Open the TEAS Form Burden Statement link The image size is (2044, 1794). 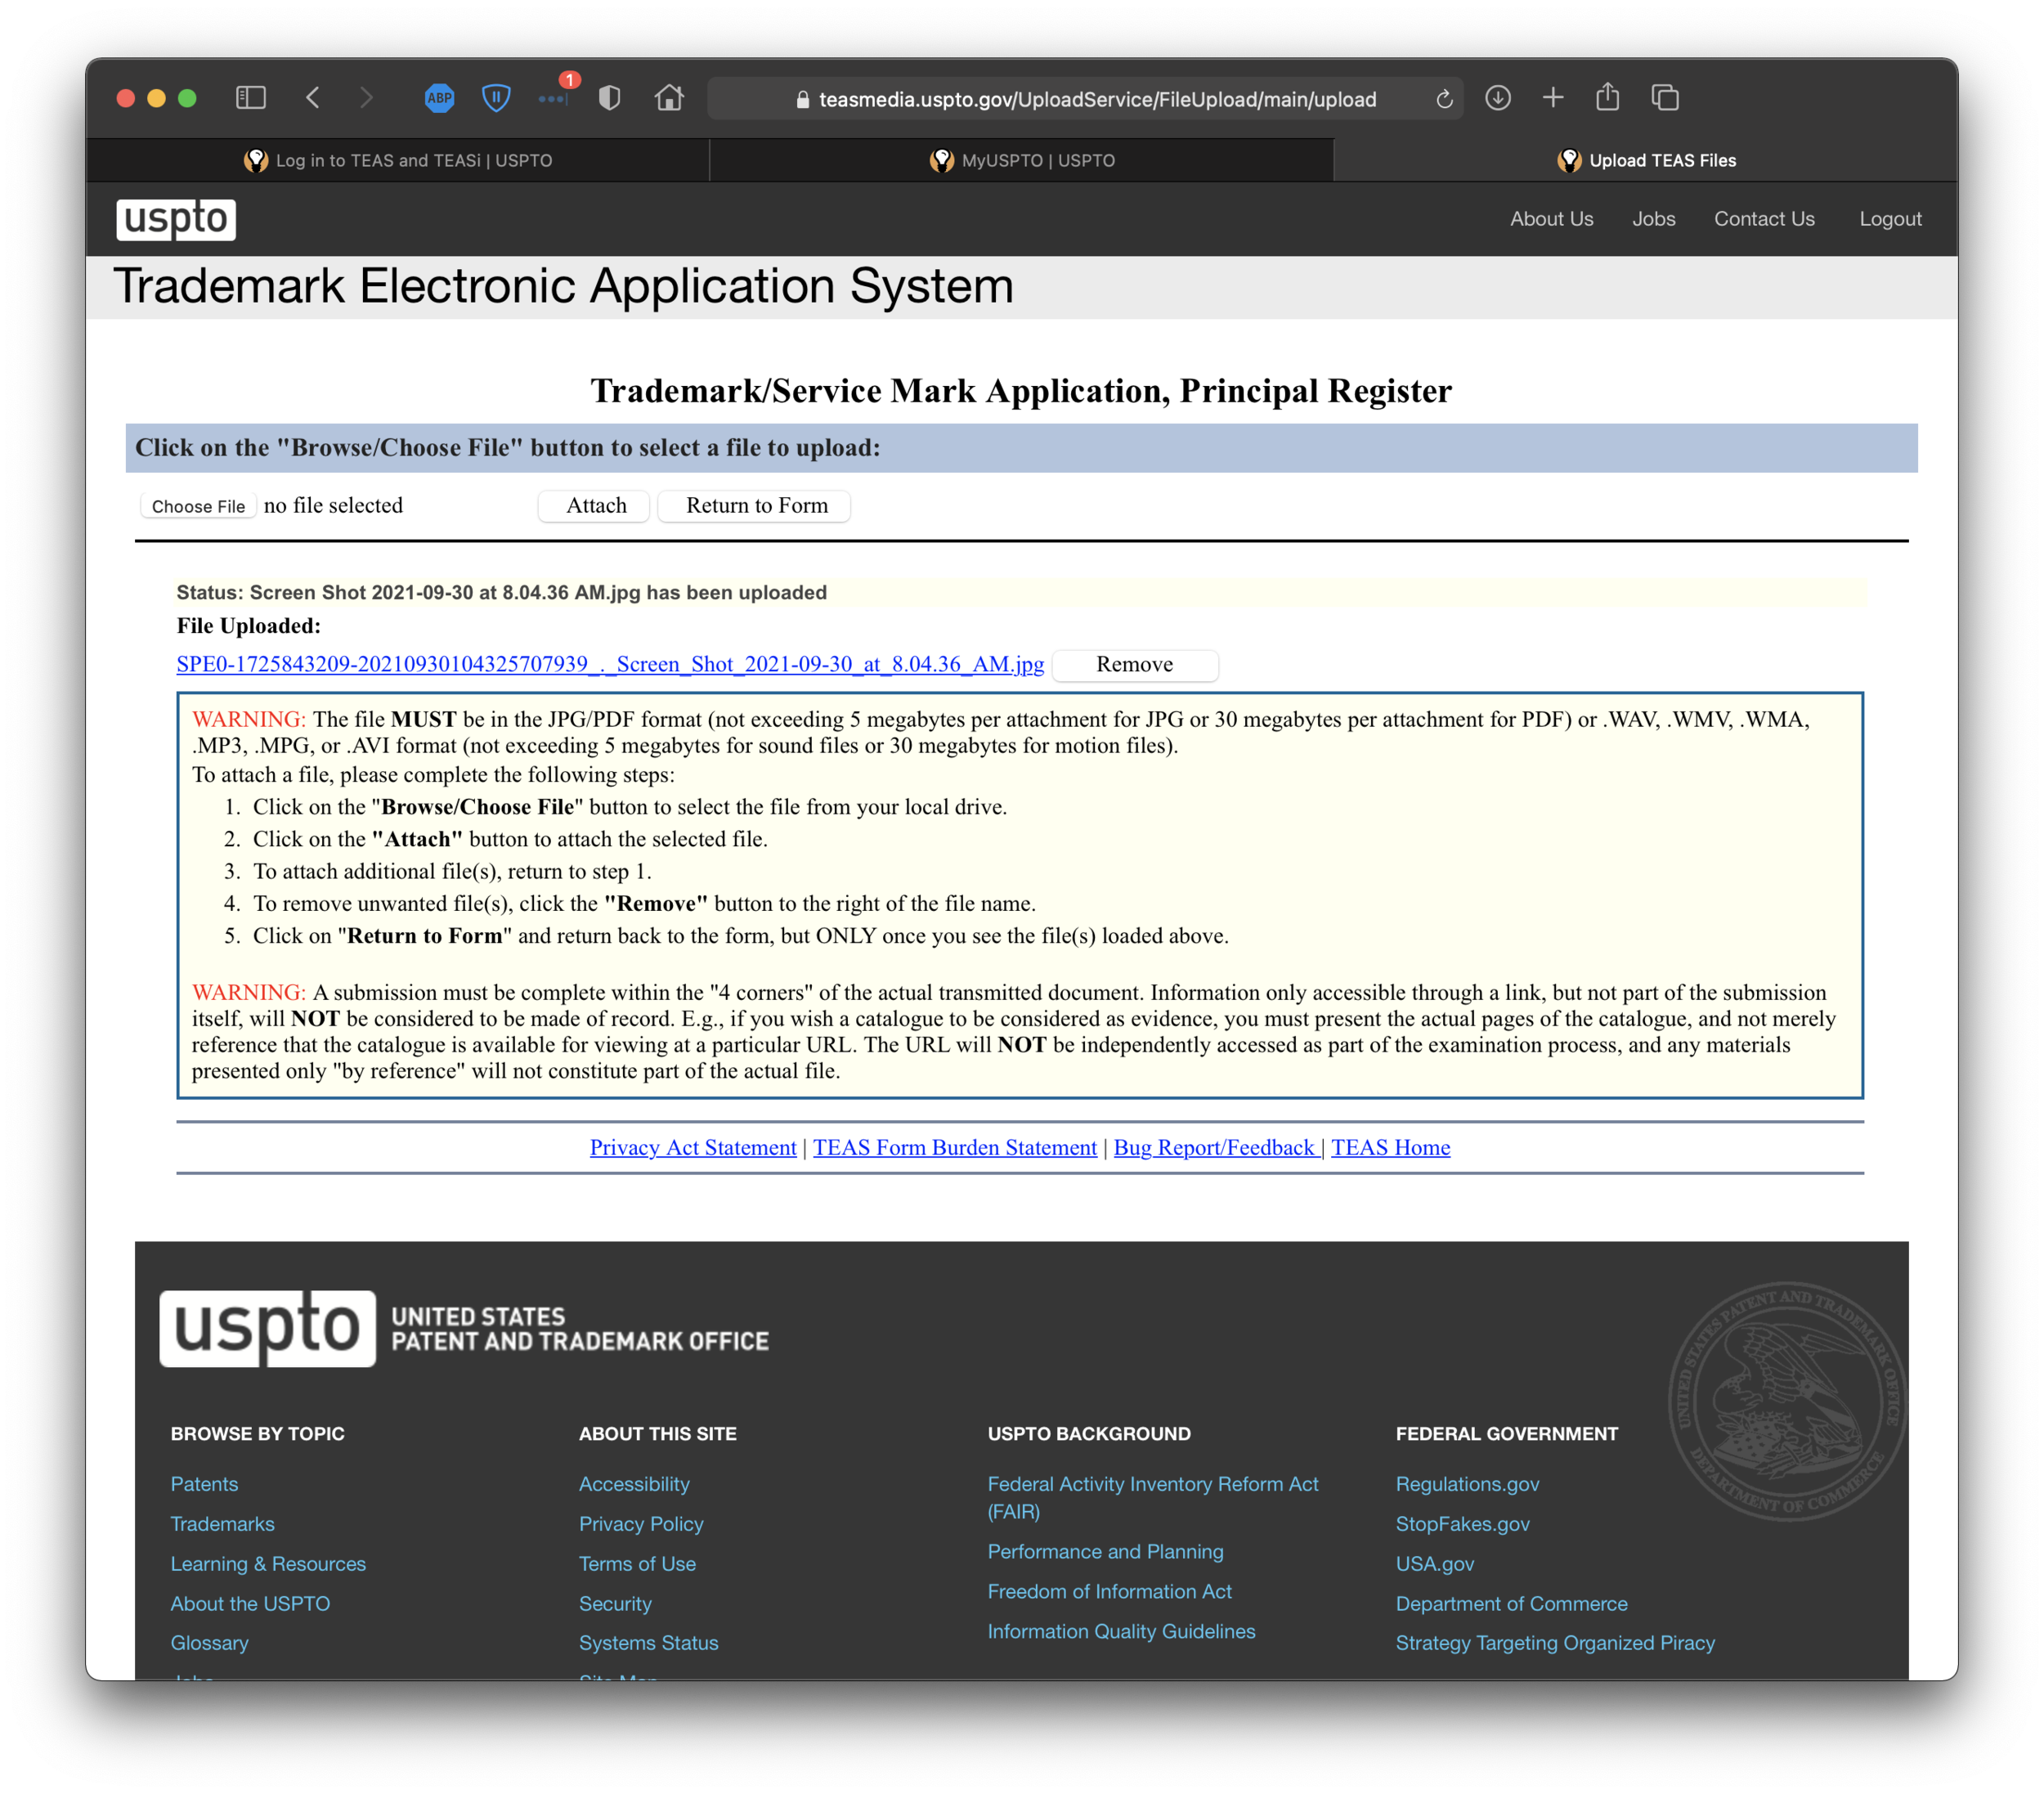[x=955, y=1147]
